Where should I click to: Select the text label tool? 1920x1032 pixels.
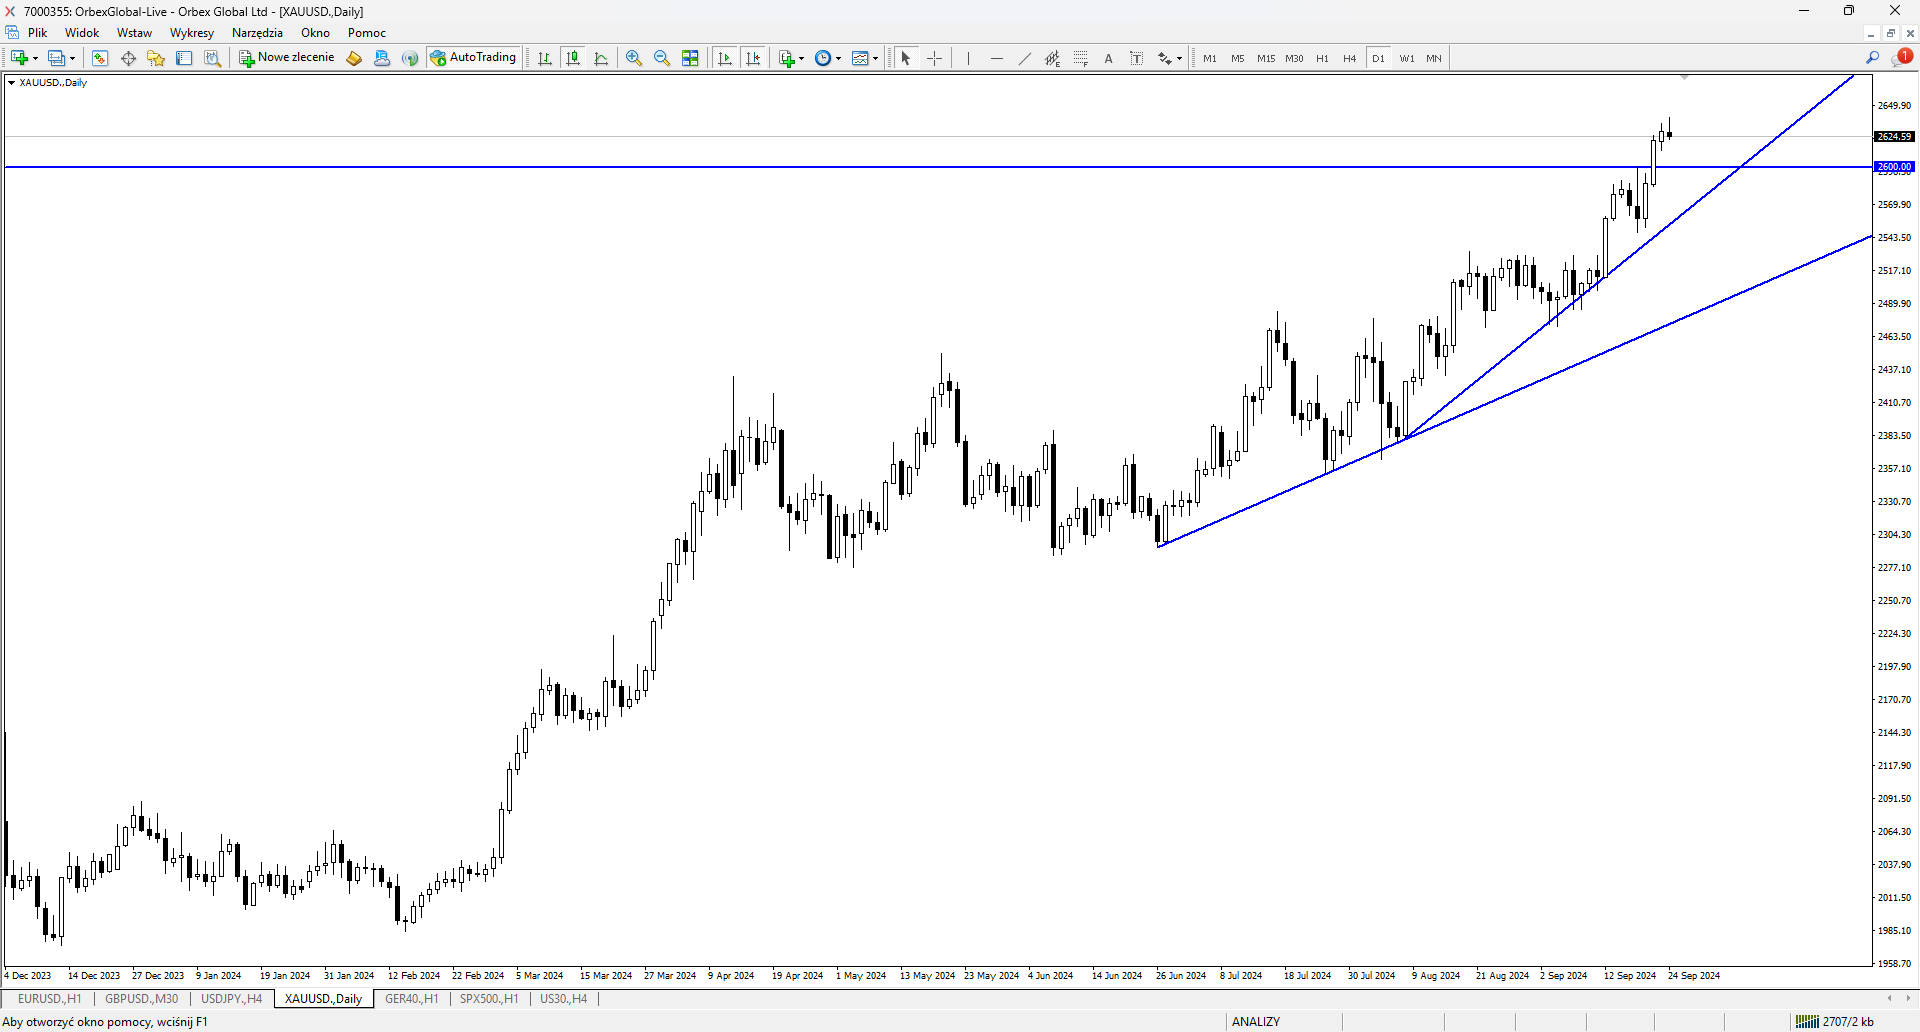pyautogui.click(x=1136, y=58)
